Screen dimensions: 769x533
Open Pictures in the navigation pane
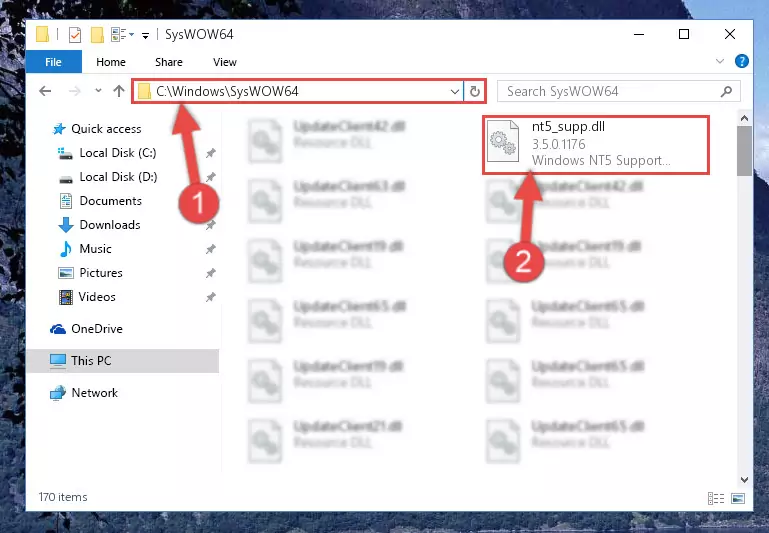point(101,273)
